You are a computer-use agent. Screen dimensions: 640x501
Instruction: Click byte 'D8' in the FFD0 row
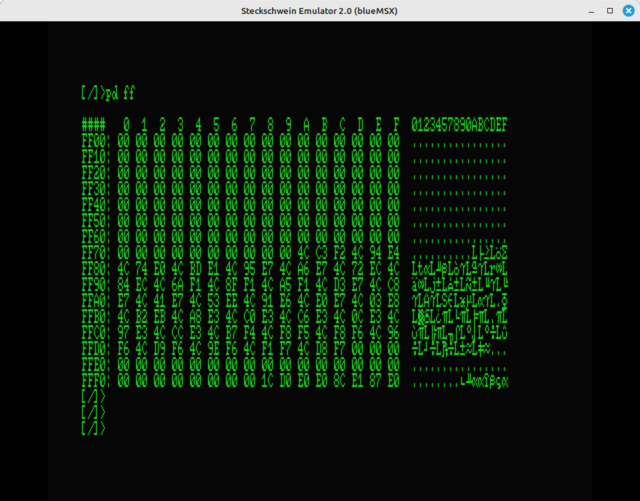tap(321, 349)
